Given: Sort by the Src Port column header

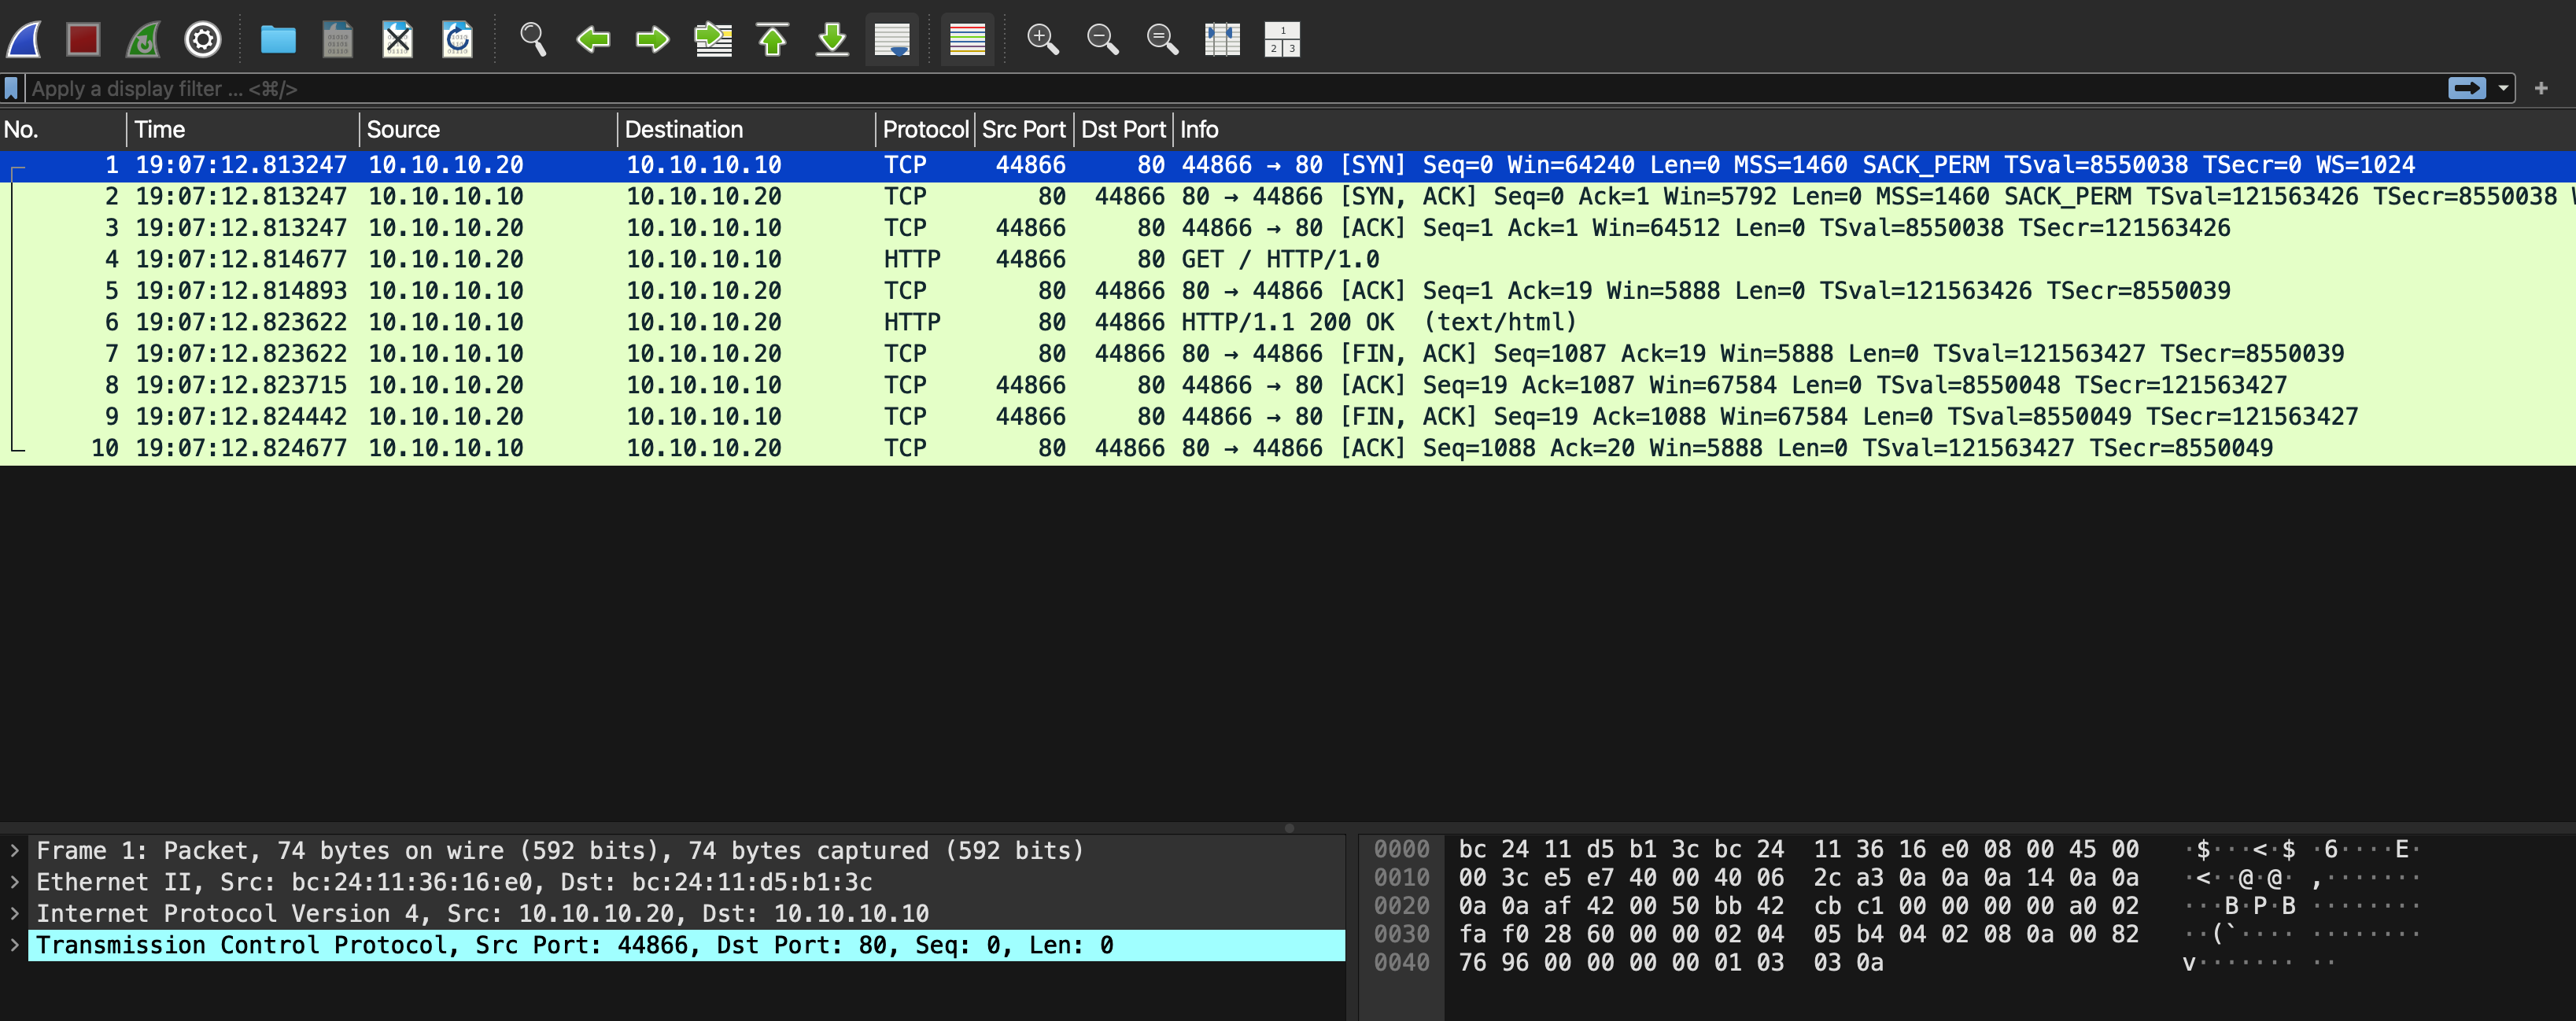Looking at the screenshot, I should [x=1024, y=130].
